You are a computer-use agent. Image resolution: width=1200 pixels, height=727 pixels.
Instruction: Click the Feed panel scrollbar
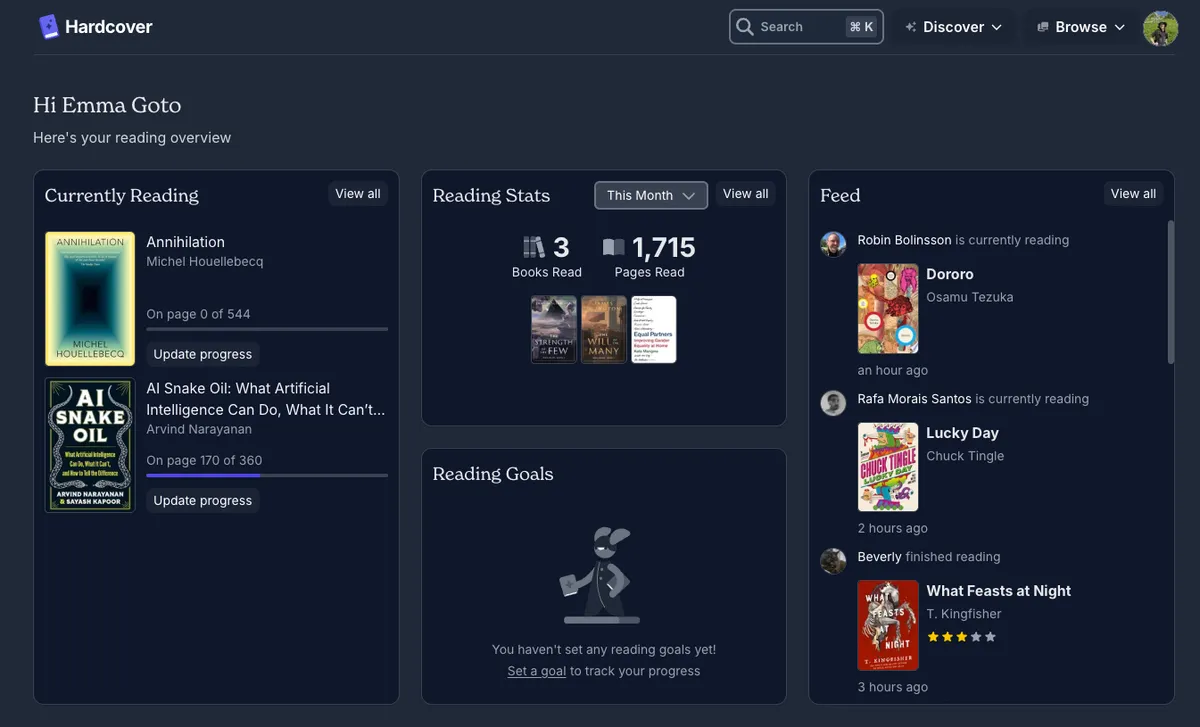pyautogui.click(x=1170, y=292)
